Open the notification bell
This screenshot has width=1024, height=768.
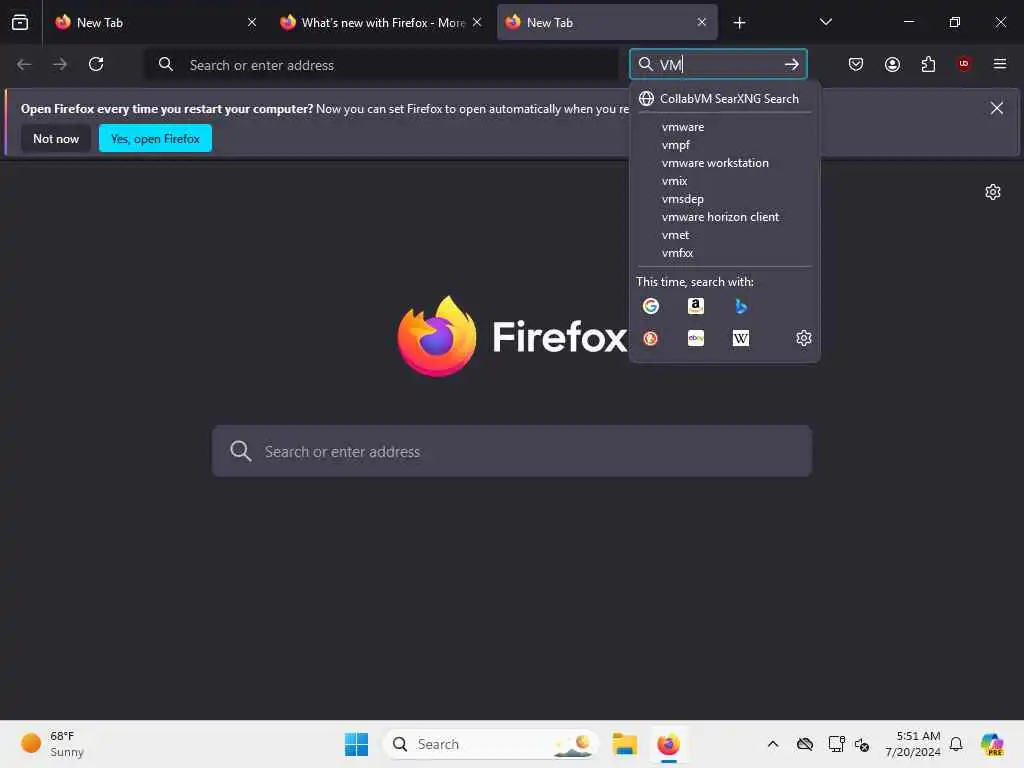tap(956, 744)
